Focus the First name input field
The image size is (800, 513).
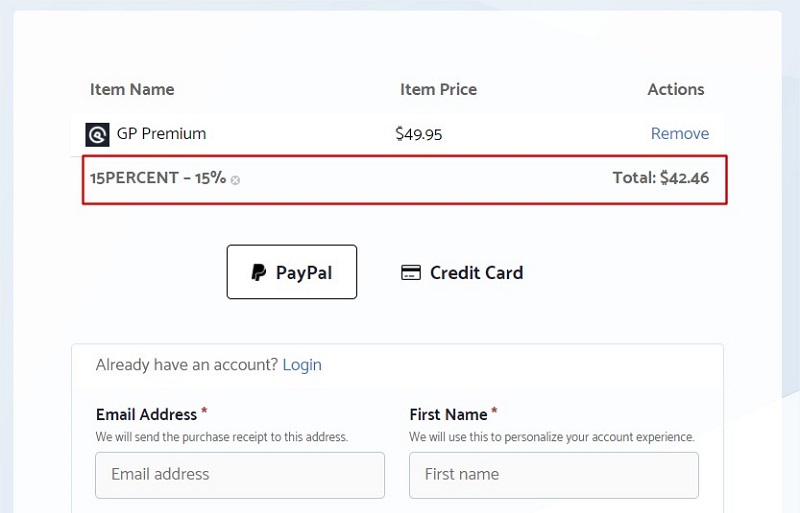pyautogui.click(x=554, y=475)
